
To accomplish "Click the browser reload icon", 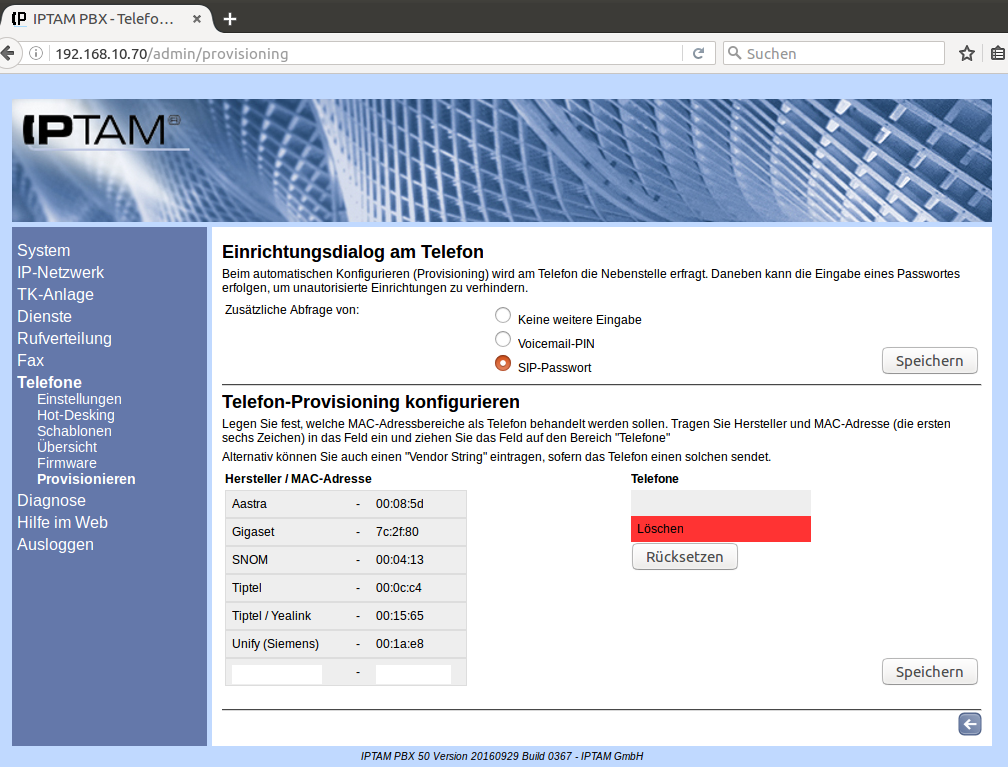I will click(x=699, y=54).
